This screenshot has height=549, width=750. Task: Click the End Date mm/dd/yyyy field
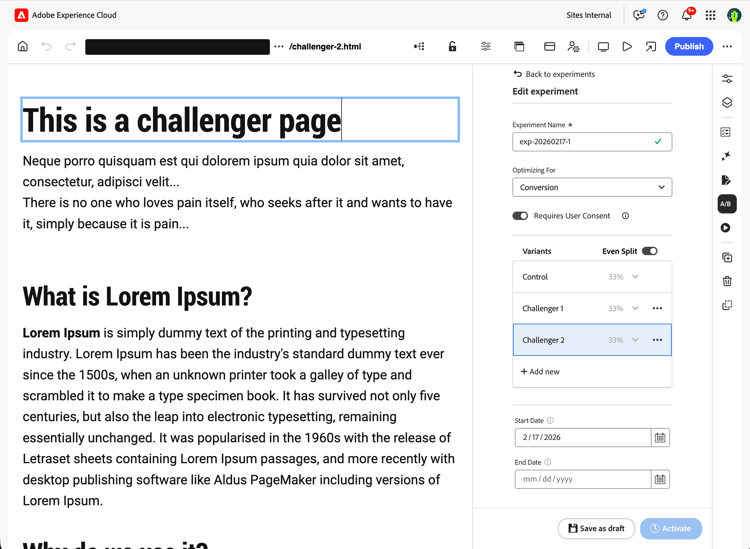[583, 479]
